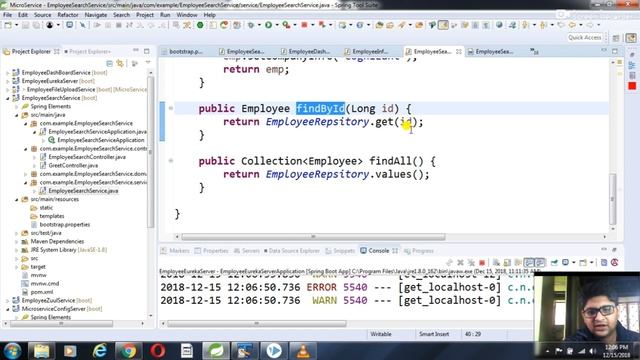
Task: Expand EmployeeDashBoardService project
Action: [x=7, y=73]
